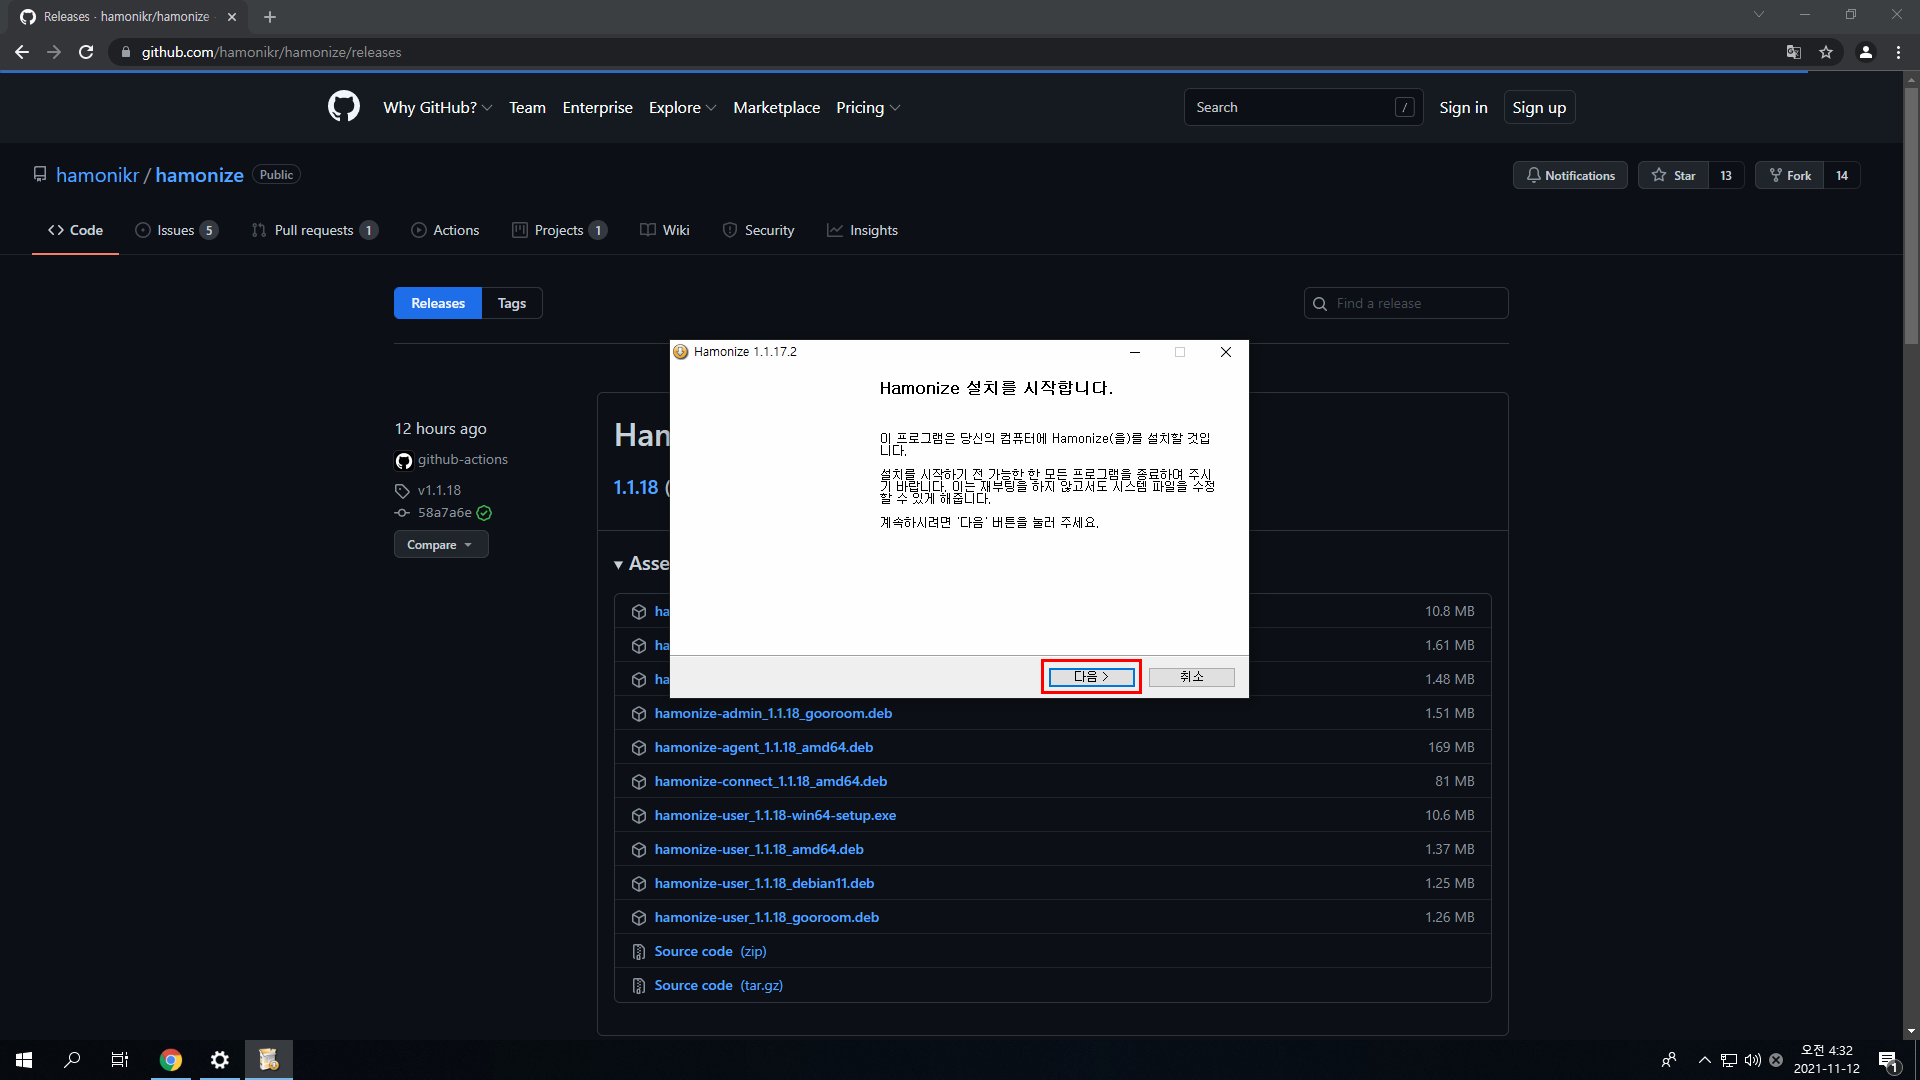Select the Releases view button

438,303
